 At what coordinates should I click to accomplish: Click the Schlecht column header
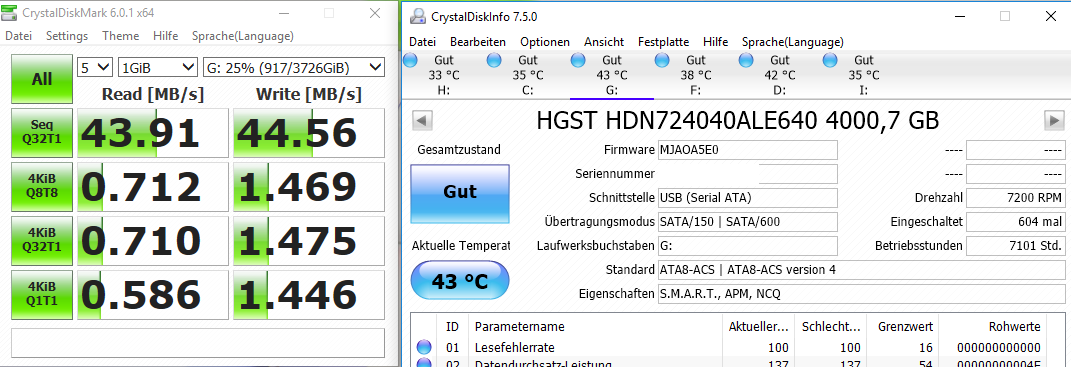click(831, 327)
